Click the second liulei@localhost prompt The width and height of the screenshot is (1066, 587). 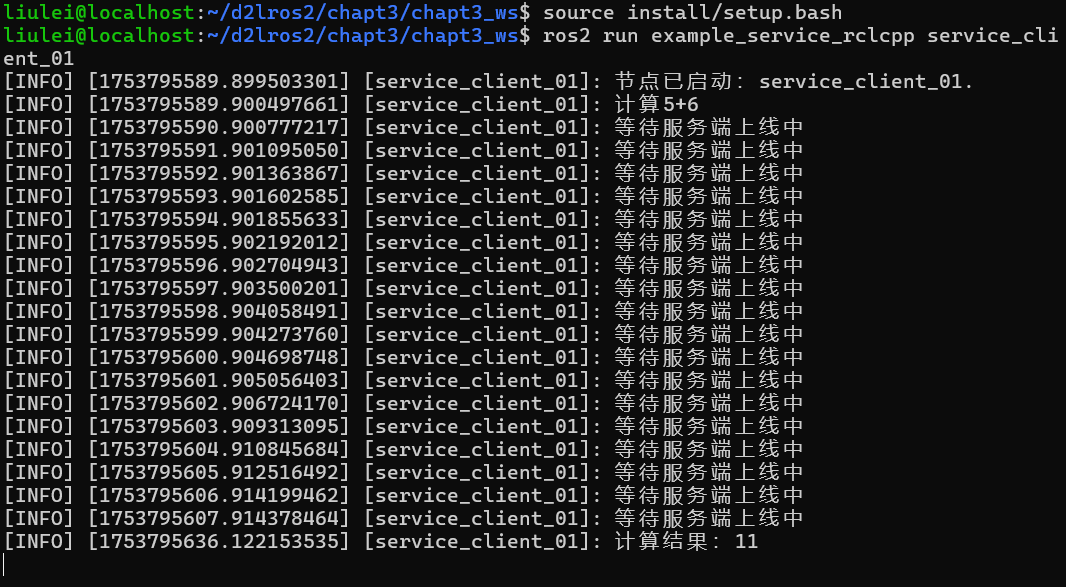(x=99, y=35)
